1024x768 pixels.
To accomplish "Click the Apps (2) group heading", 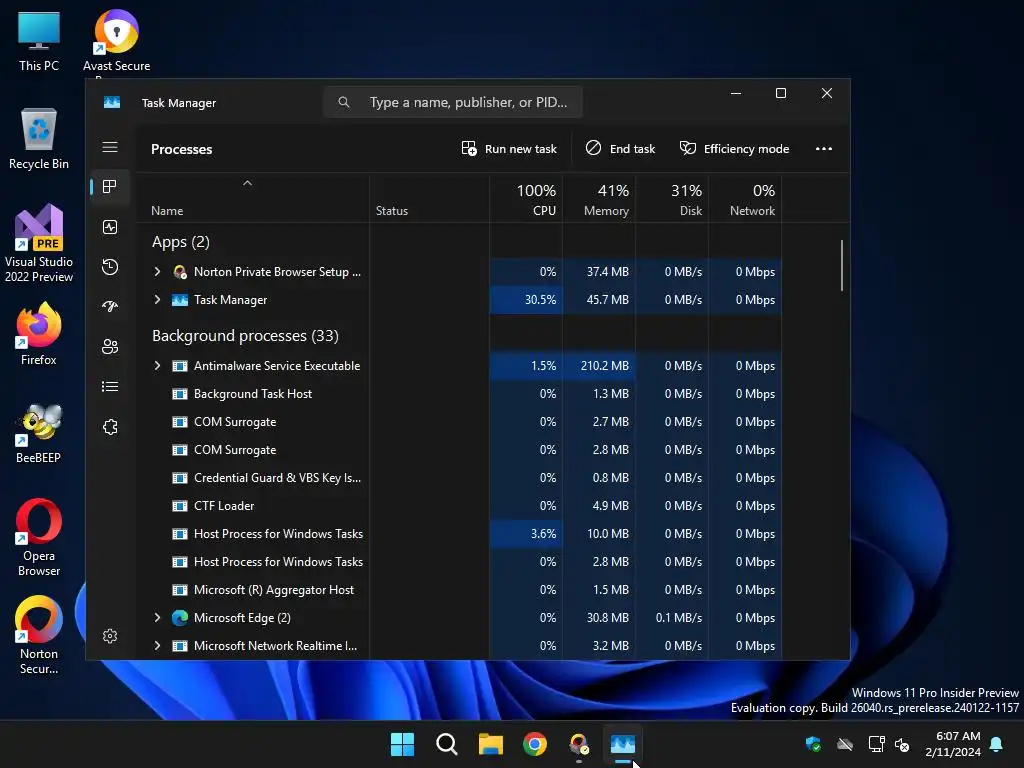I will pyautogui.click(x=181, y=242).
